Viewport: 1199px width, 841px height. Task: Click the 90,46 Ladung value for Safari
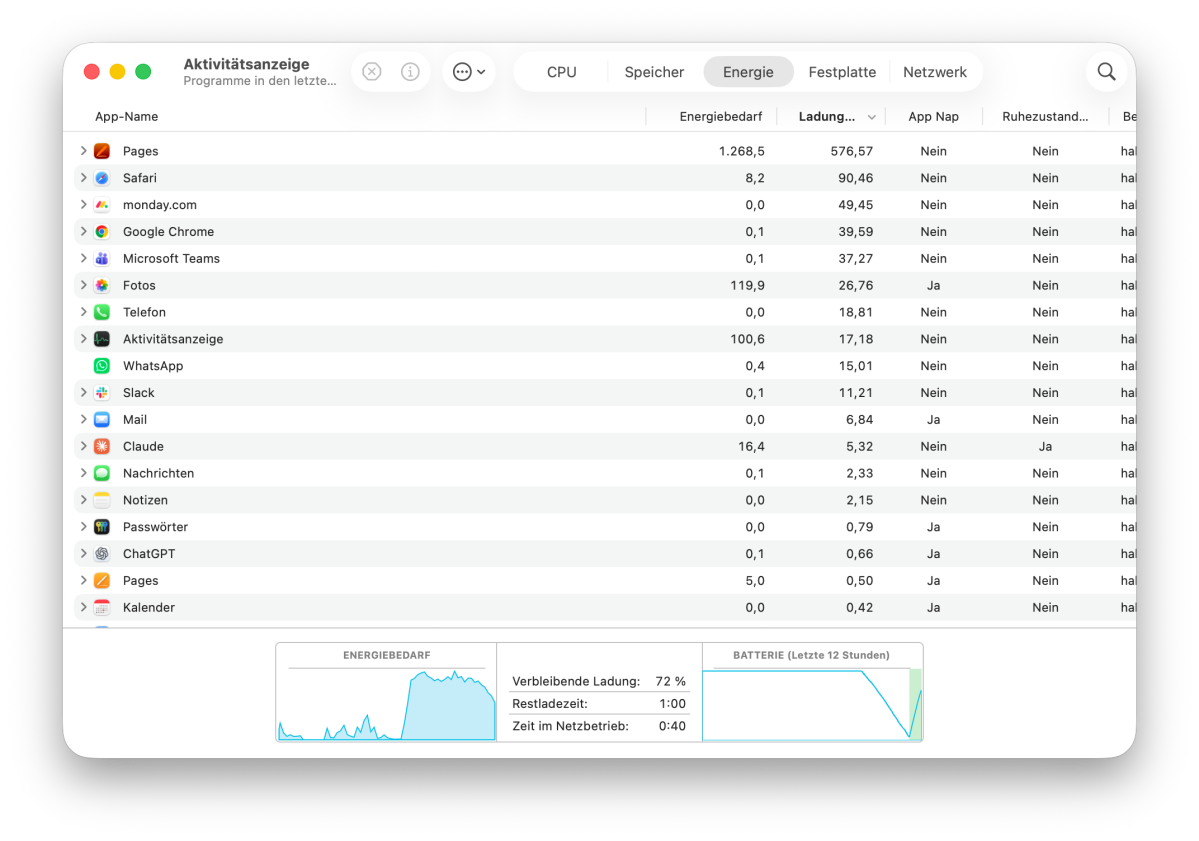tap(855, 177)
